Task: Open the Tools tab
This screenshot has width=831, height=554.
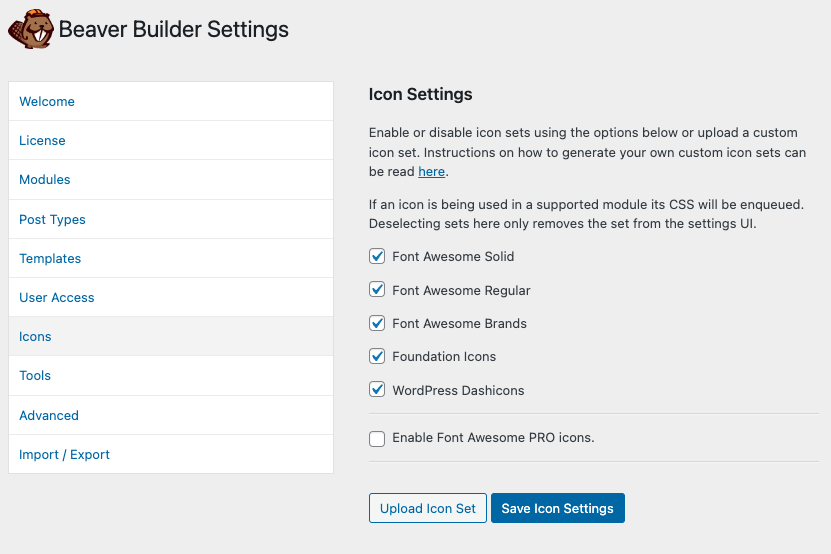Action: 171,376
